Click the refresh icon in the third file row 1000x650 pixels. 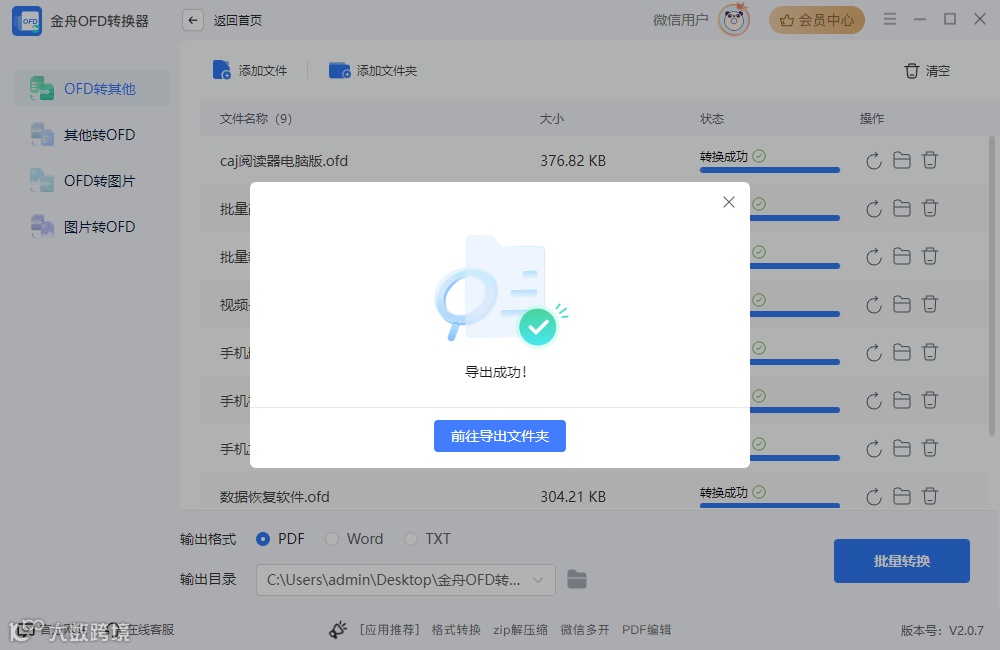(x=874, y=257)
